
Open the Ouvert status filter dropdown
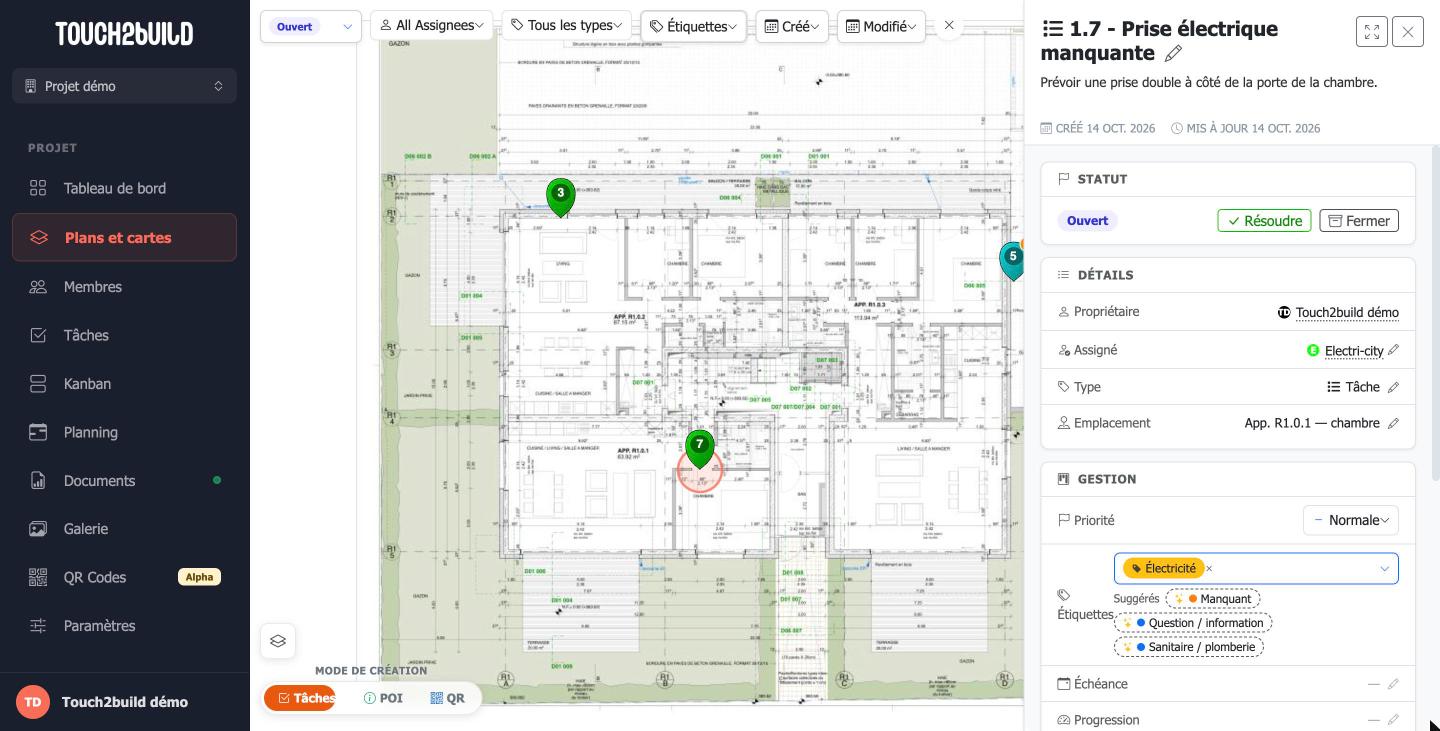point(310,27)
